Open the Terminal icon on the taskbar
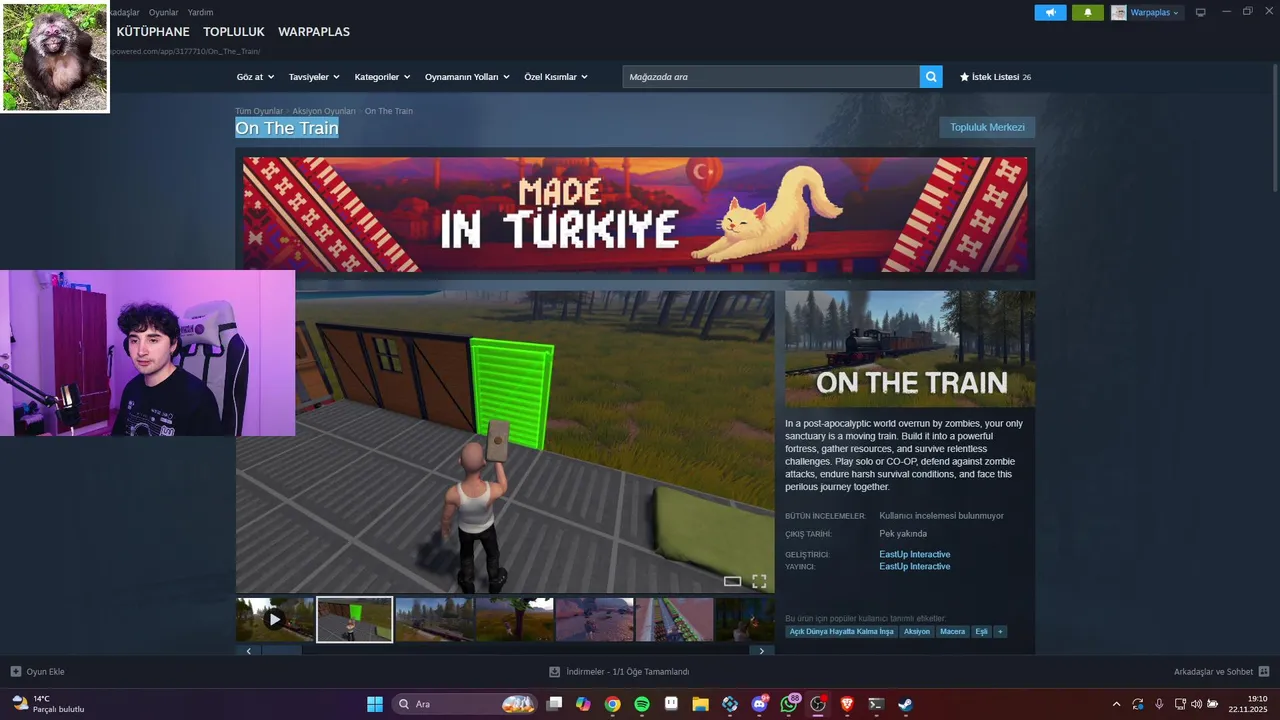This screenshot has width=1280, height=720. click(876, 704)
